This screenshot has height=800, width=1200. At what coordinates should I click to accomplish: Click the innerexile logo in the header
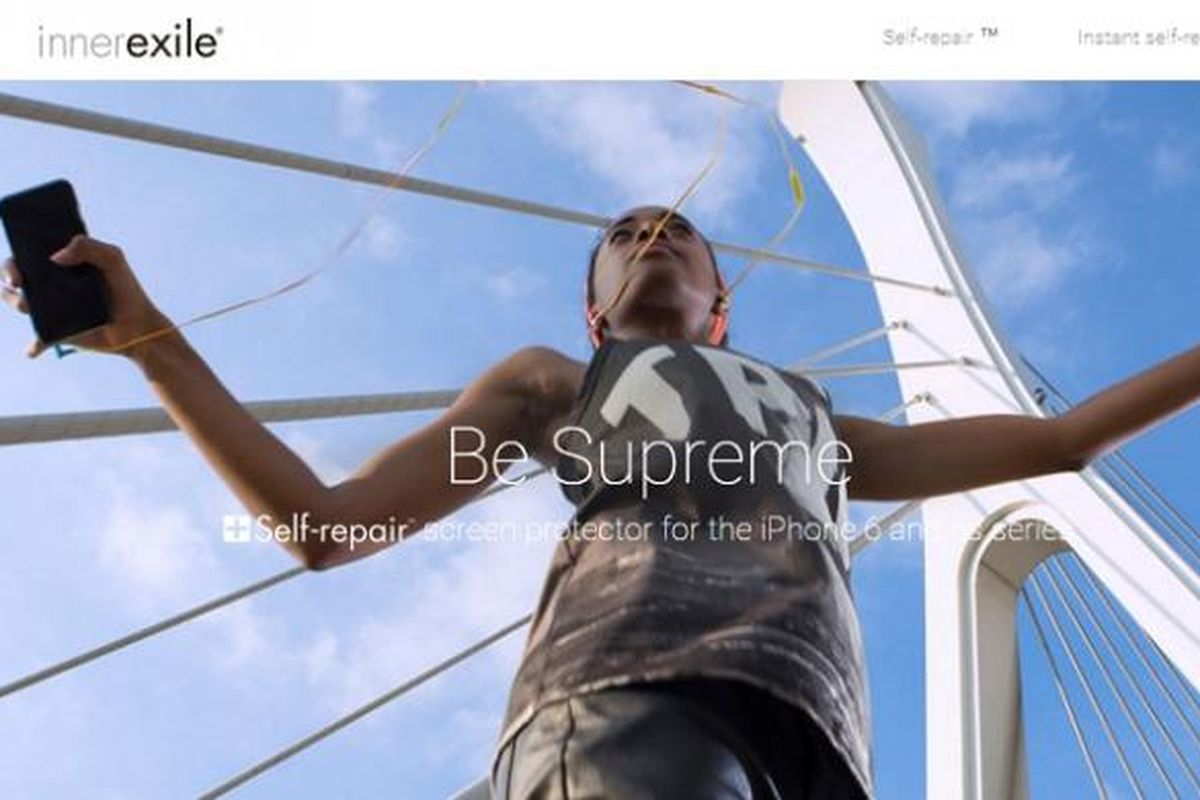click(x=130, y=41)
